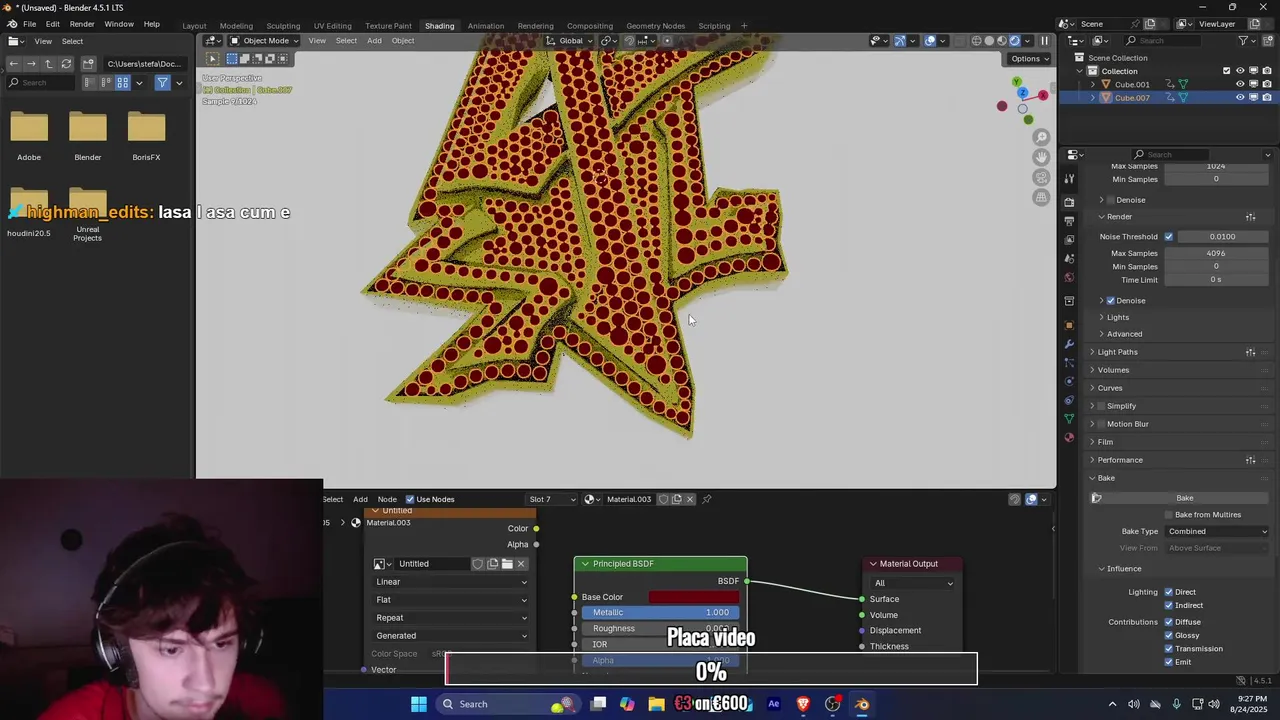Expand the Performance panel

1119,460
